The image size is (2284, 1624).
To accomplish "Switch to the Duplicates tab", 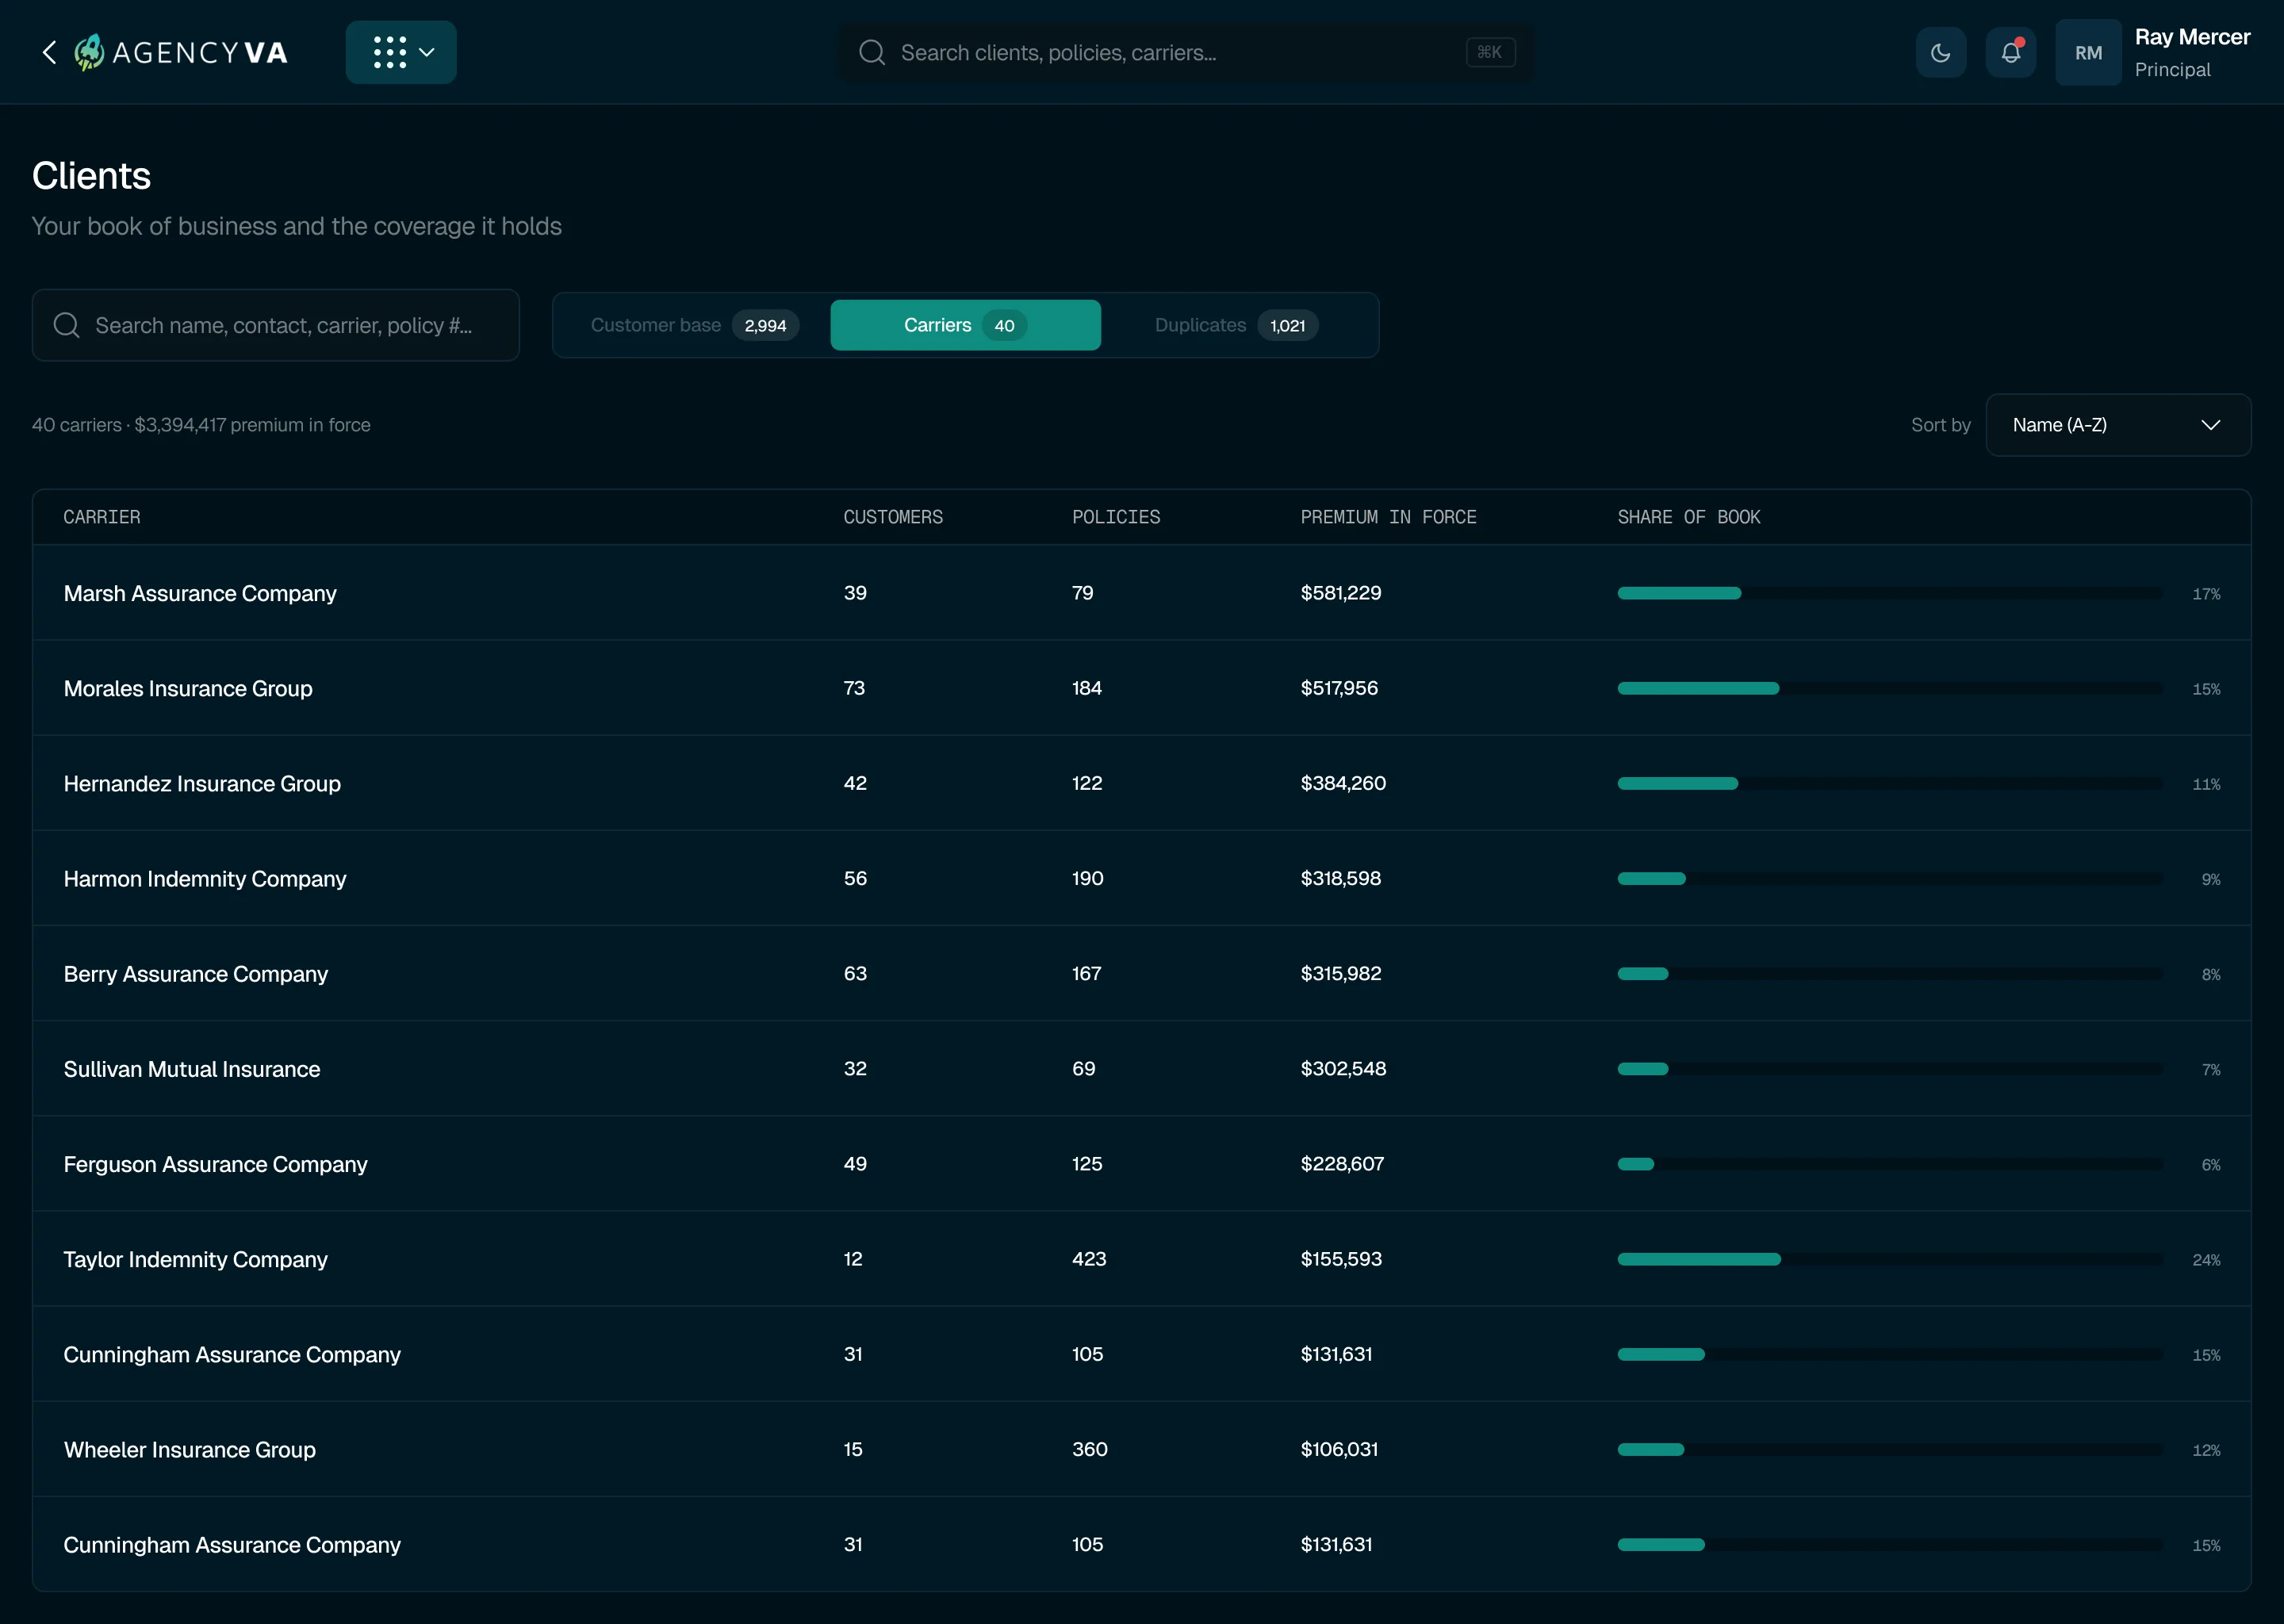I will coord(1236,325).
